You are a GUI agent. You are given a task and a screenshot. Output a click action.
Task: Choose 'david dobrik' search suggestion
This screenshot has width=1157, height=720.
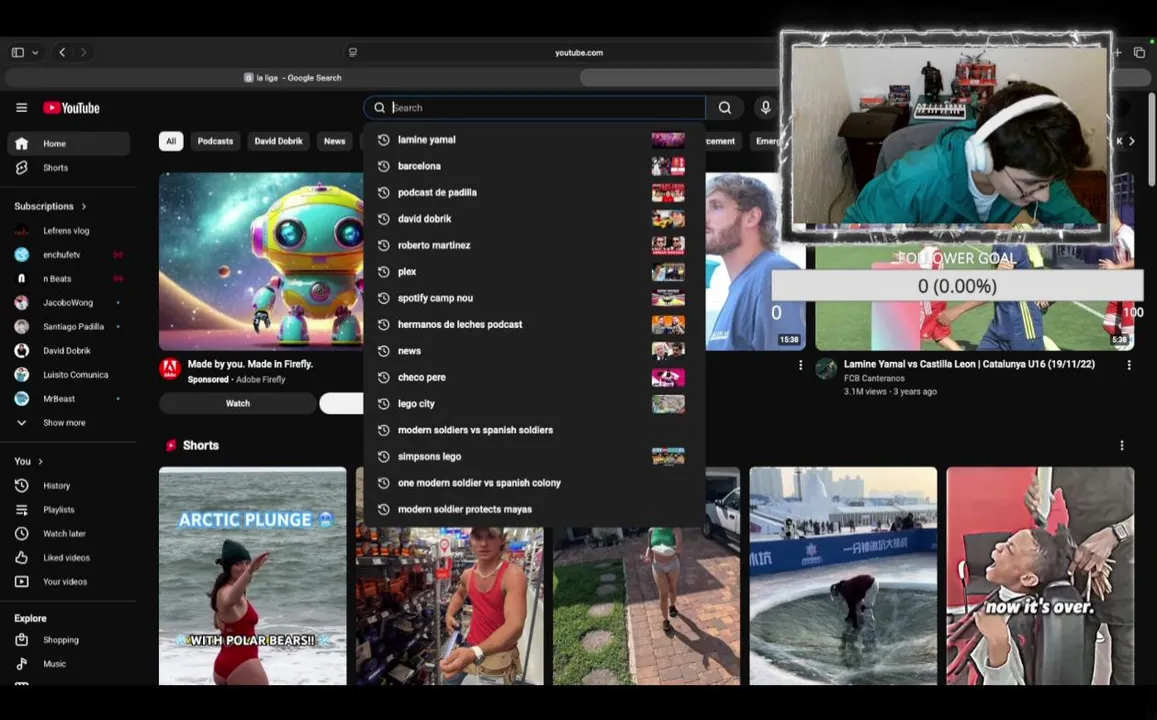(x=534, y=219)
